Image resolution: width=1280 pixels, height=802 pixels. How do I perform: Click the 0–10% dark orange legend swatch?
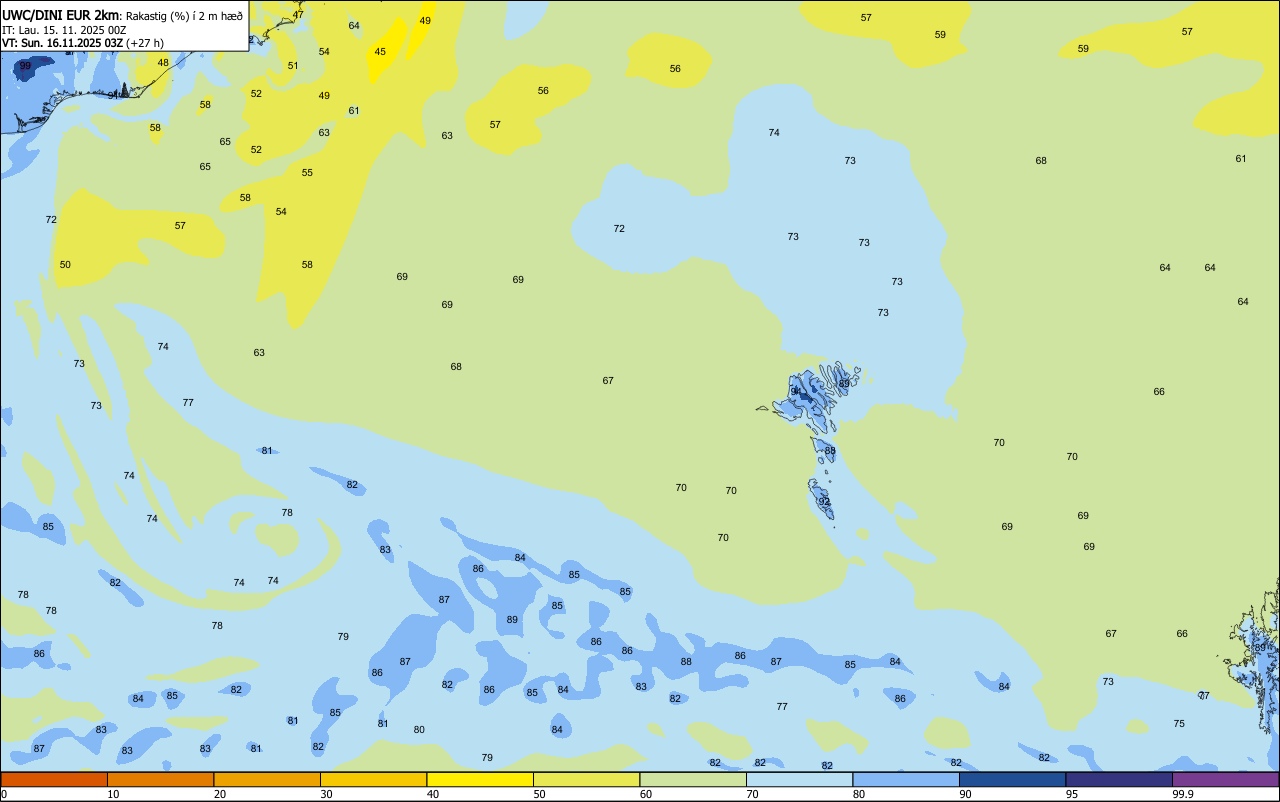54,779
